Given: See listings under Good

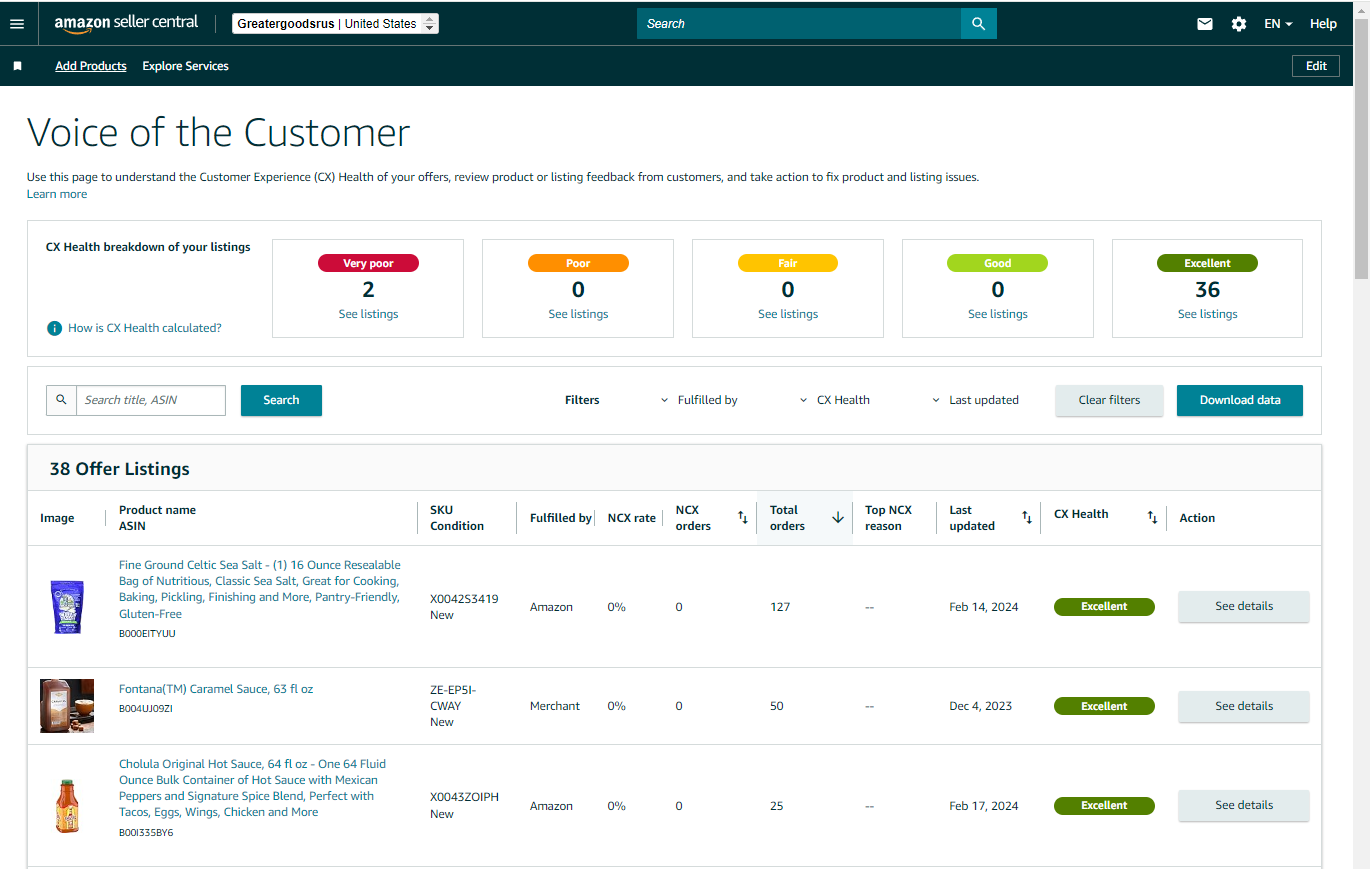Looking at the screenshot, I should pyautogui.click(x=998, y=314).
